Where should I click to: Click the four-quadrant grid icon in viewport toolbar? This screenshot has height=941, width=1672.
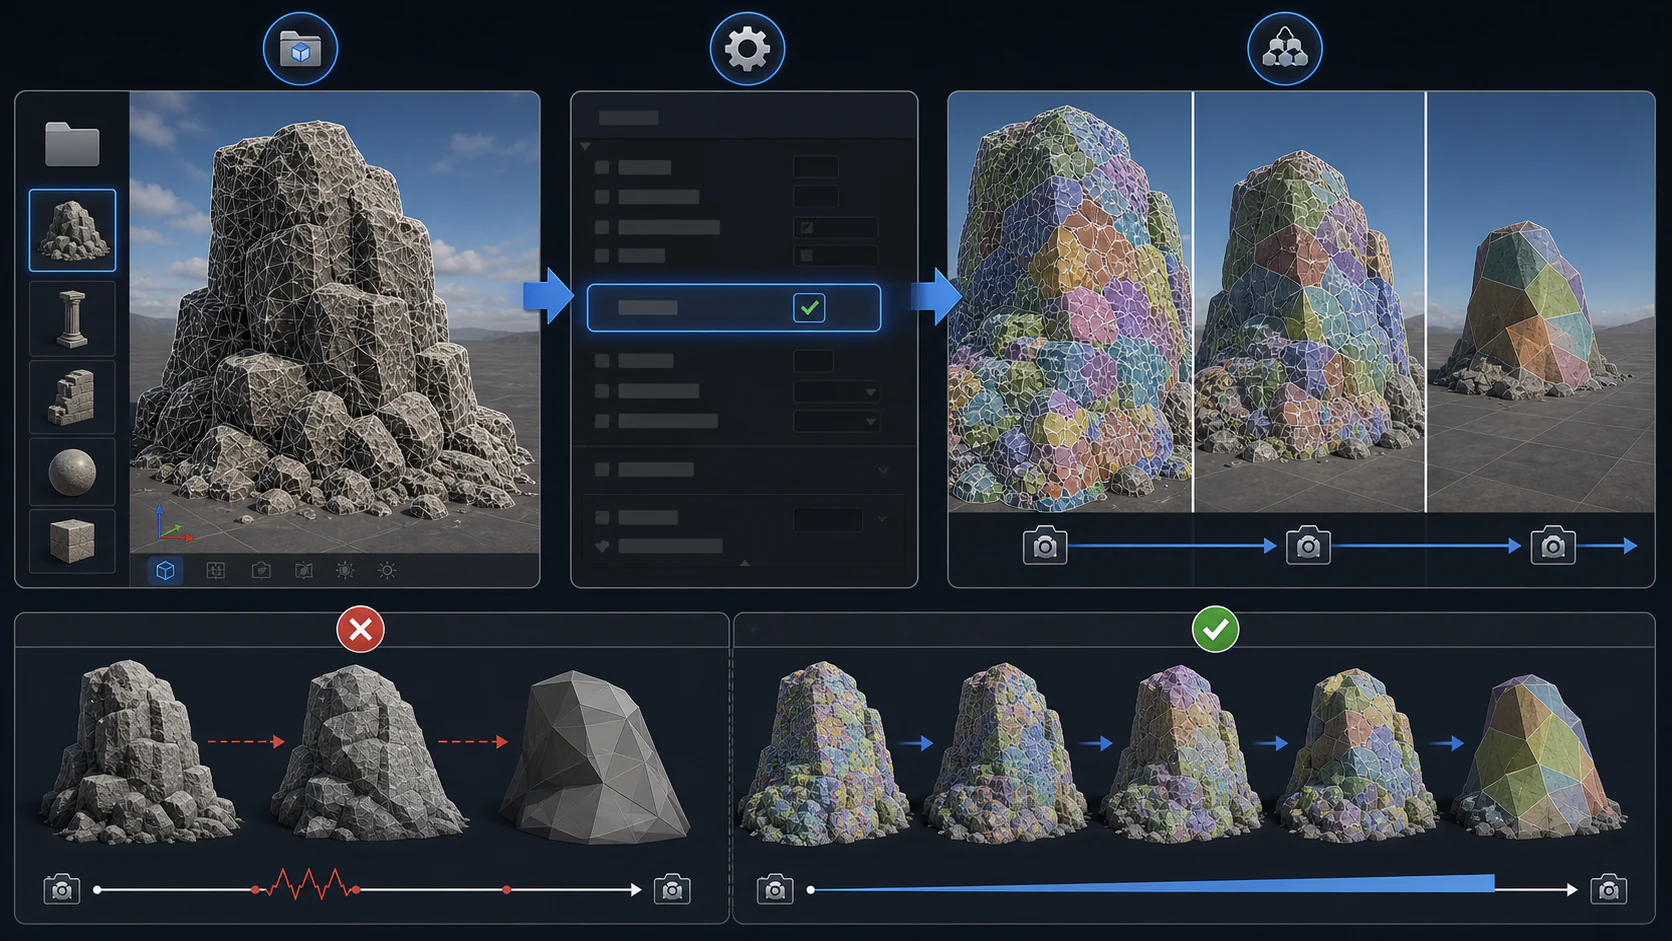pyautogui.click(x=216, y=570)
